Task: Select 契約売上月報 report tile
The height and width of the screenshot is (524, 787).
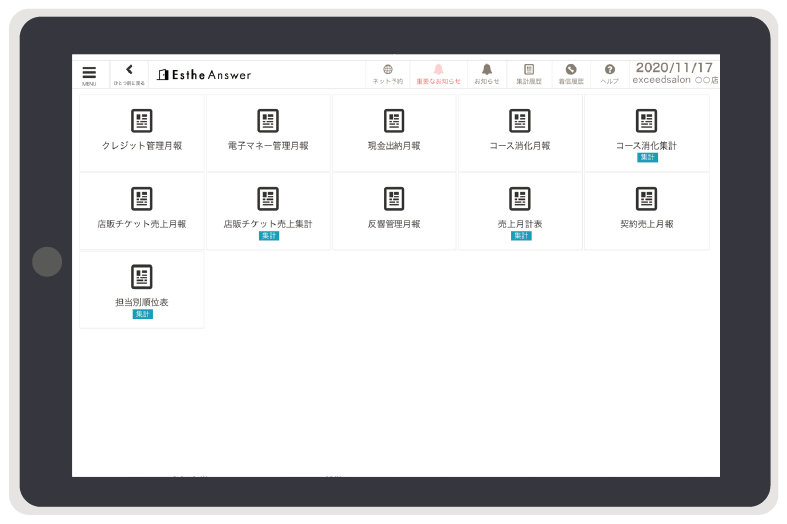Action: click(x=646, y=210)
